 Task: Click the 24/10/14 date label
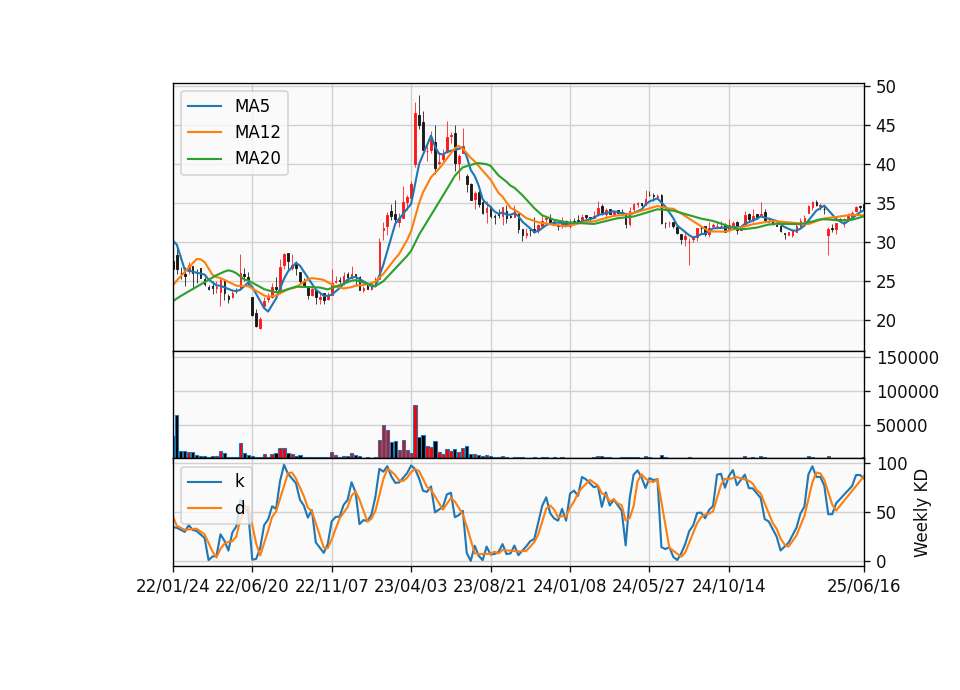[729, 587]
